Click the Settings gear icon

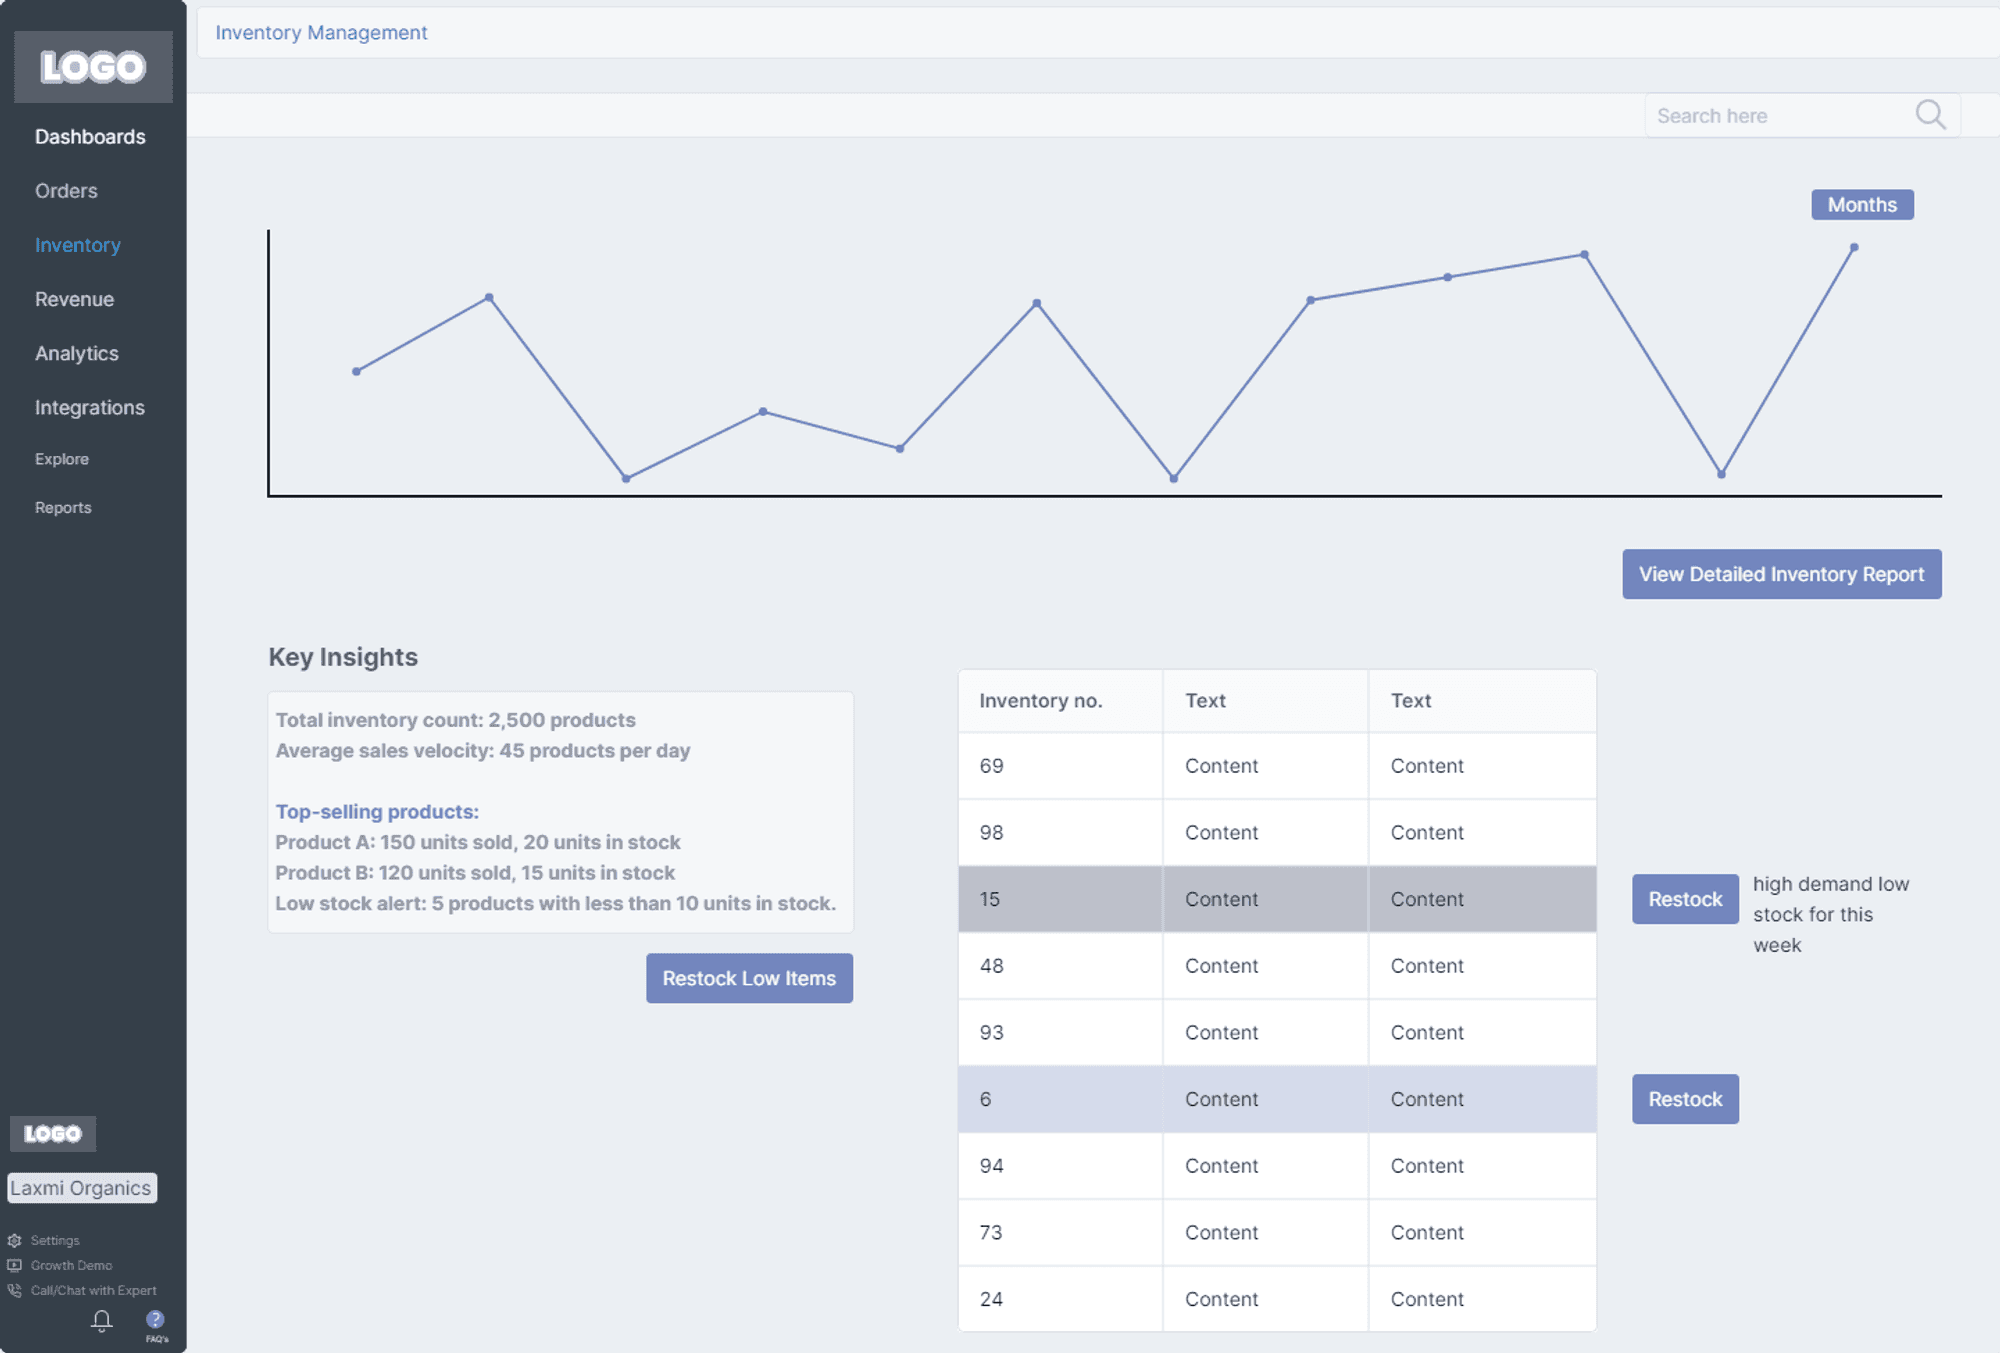pyautogui.click(x=15, y=1240)
